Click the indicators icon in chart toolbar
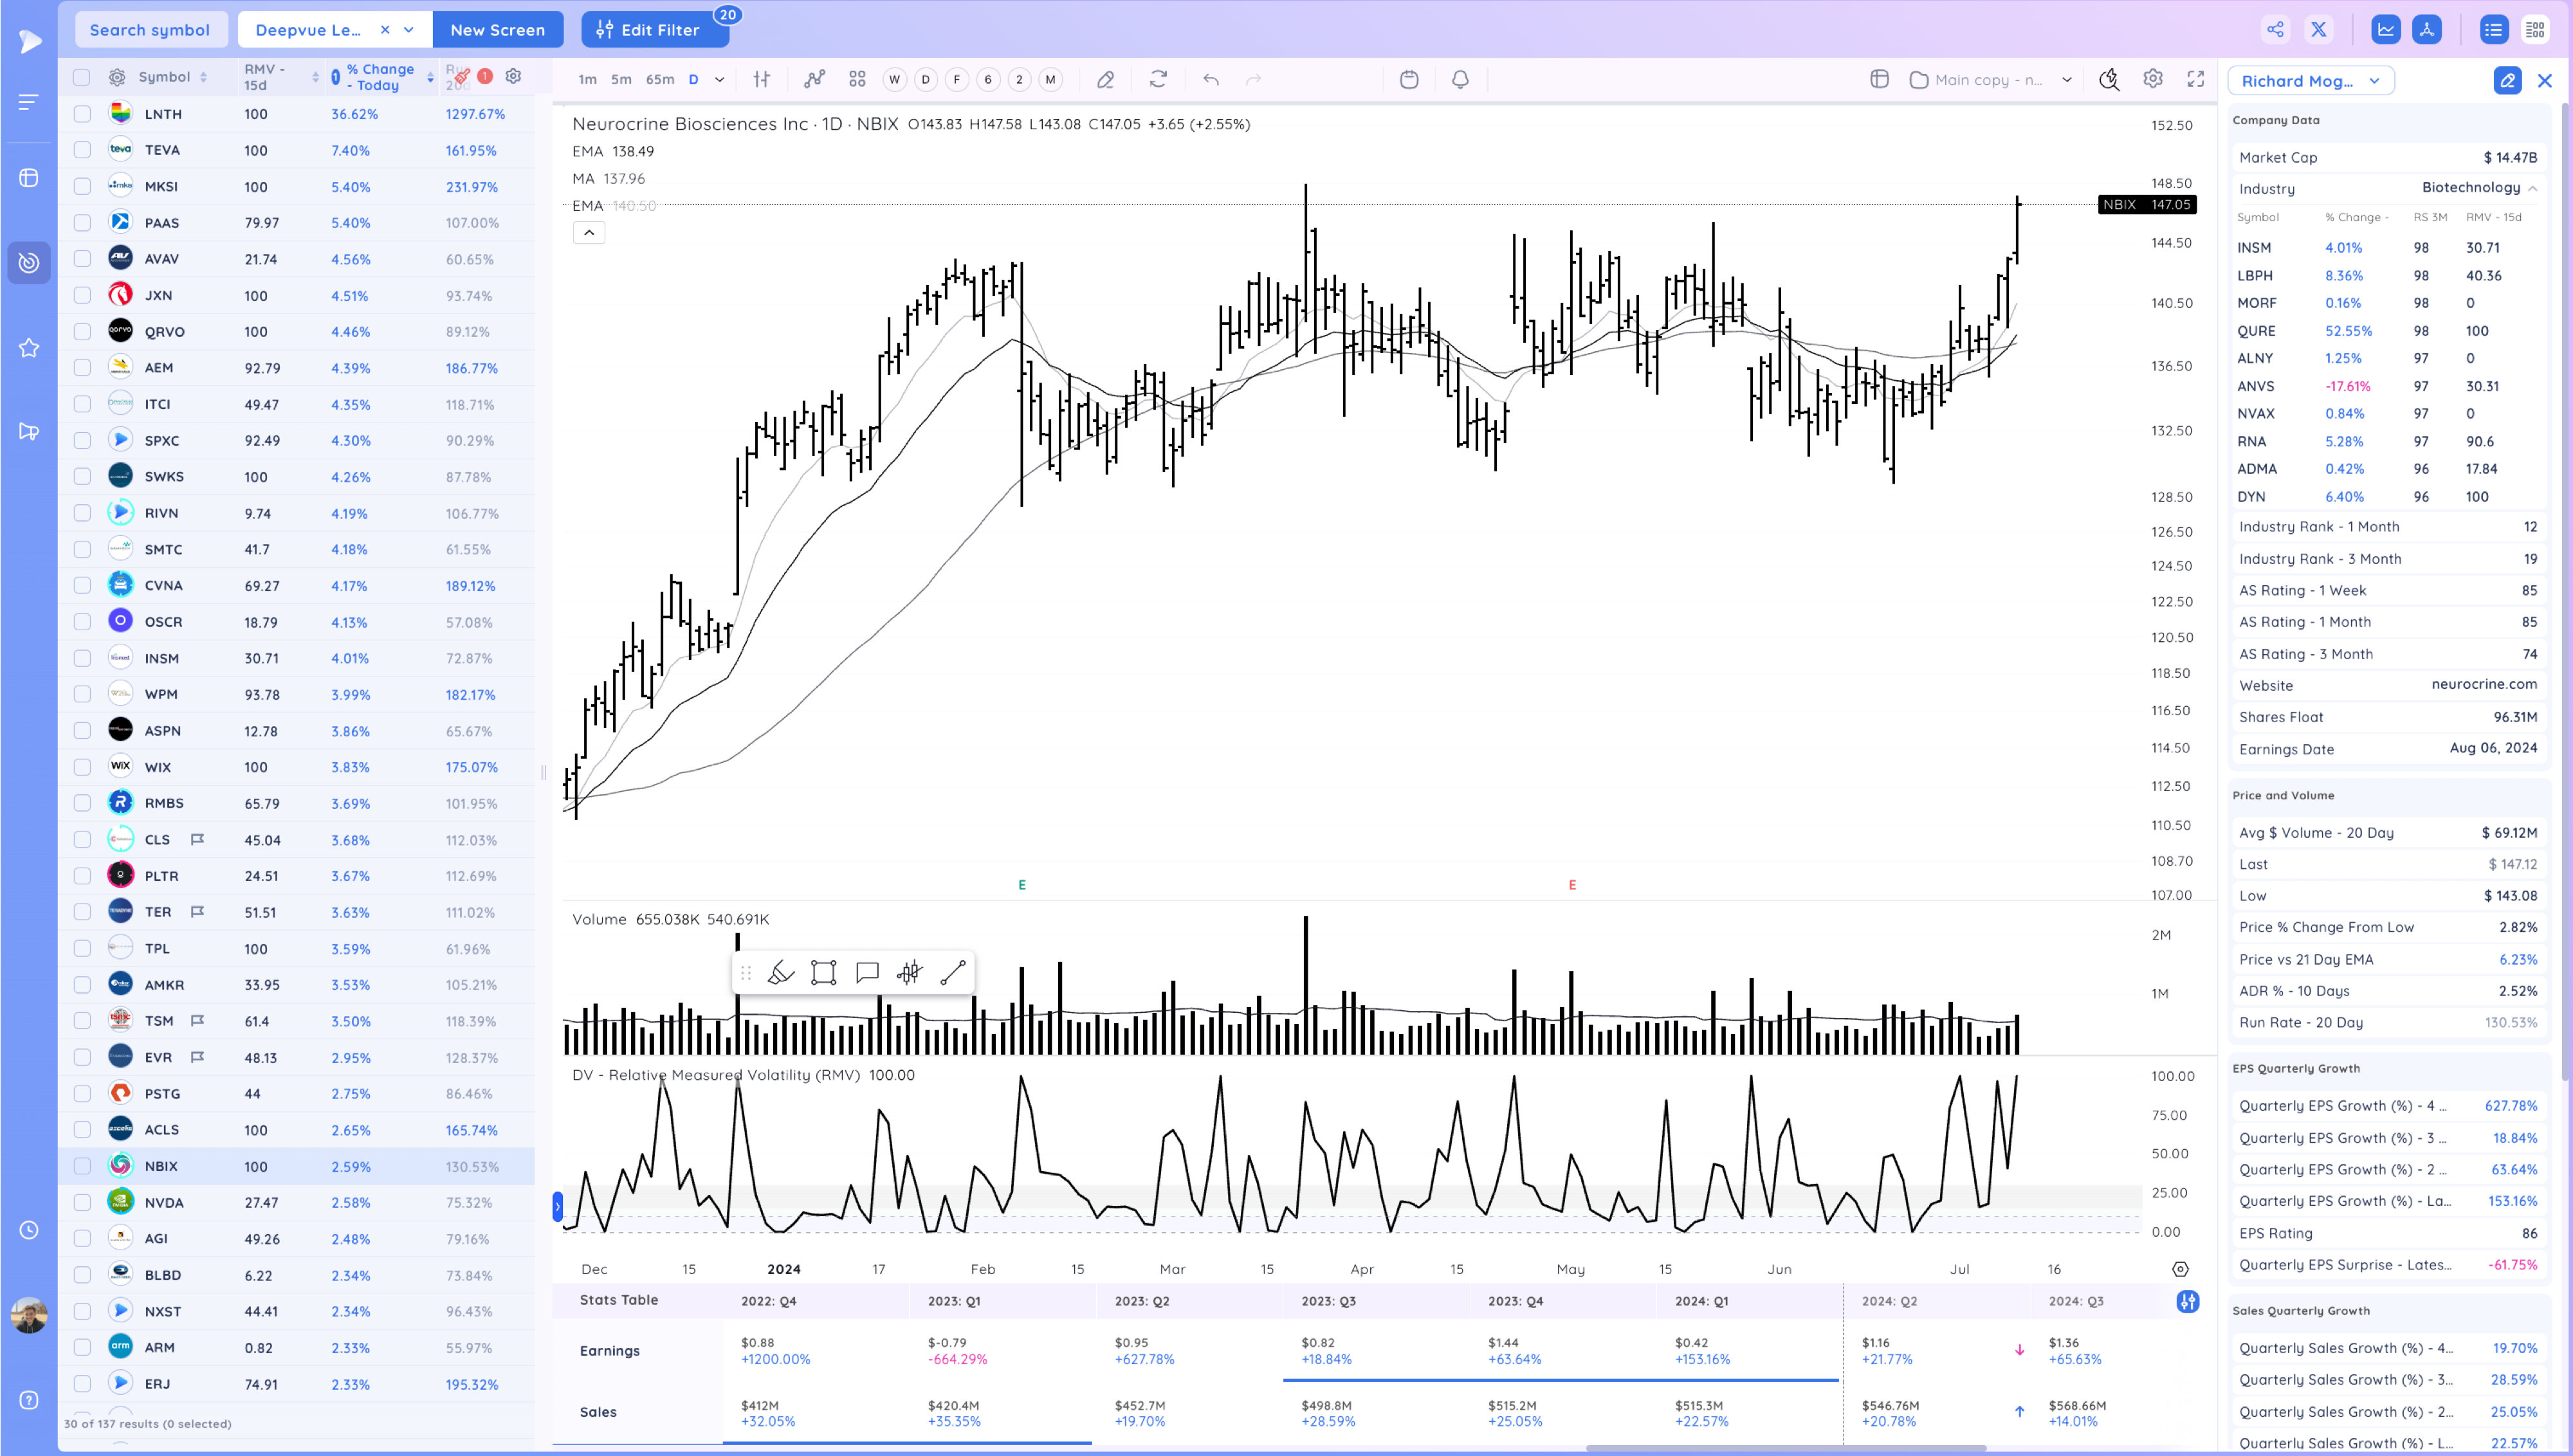 [814, 79]
